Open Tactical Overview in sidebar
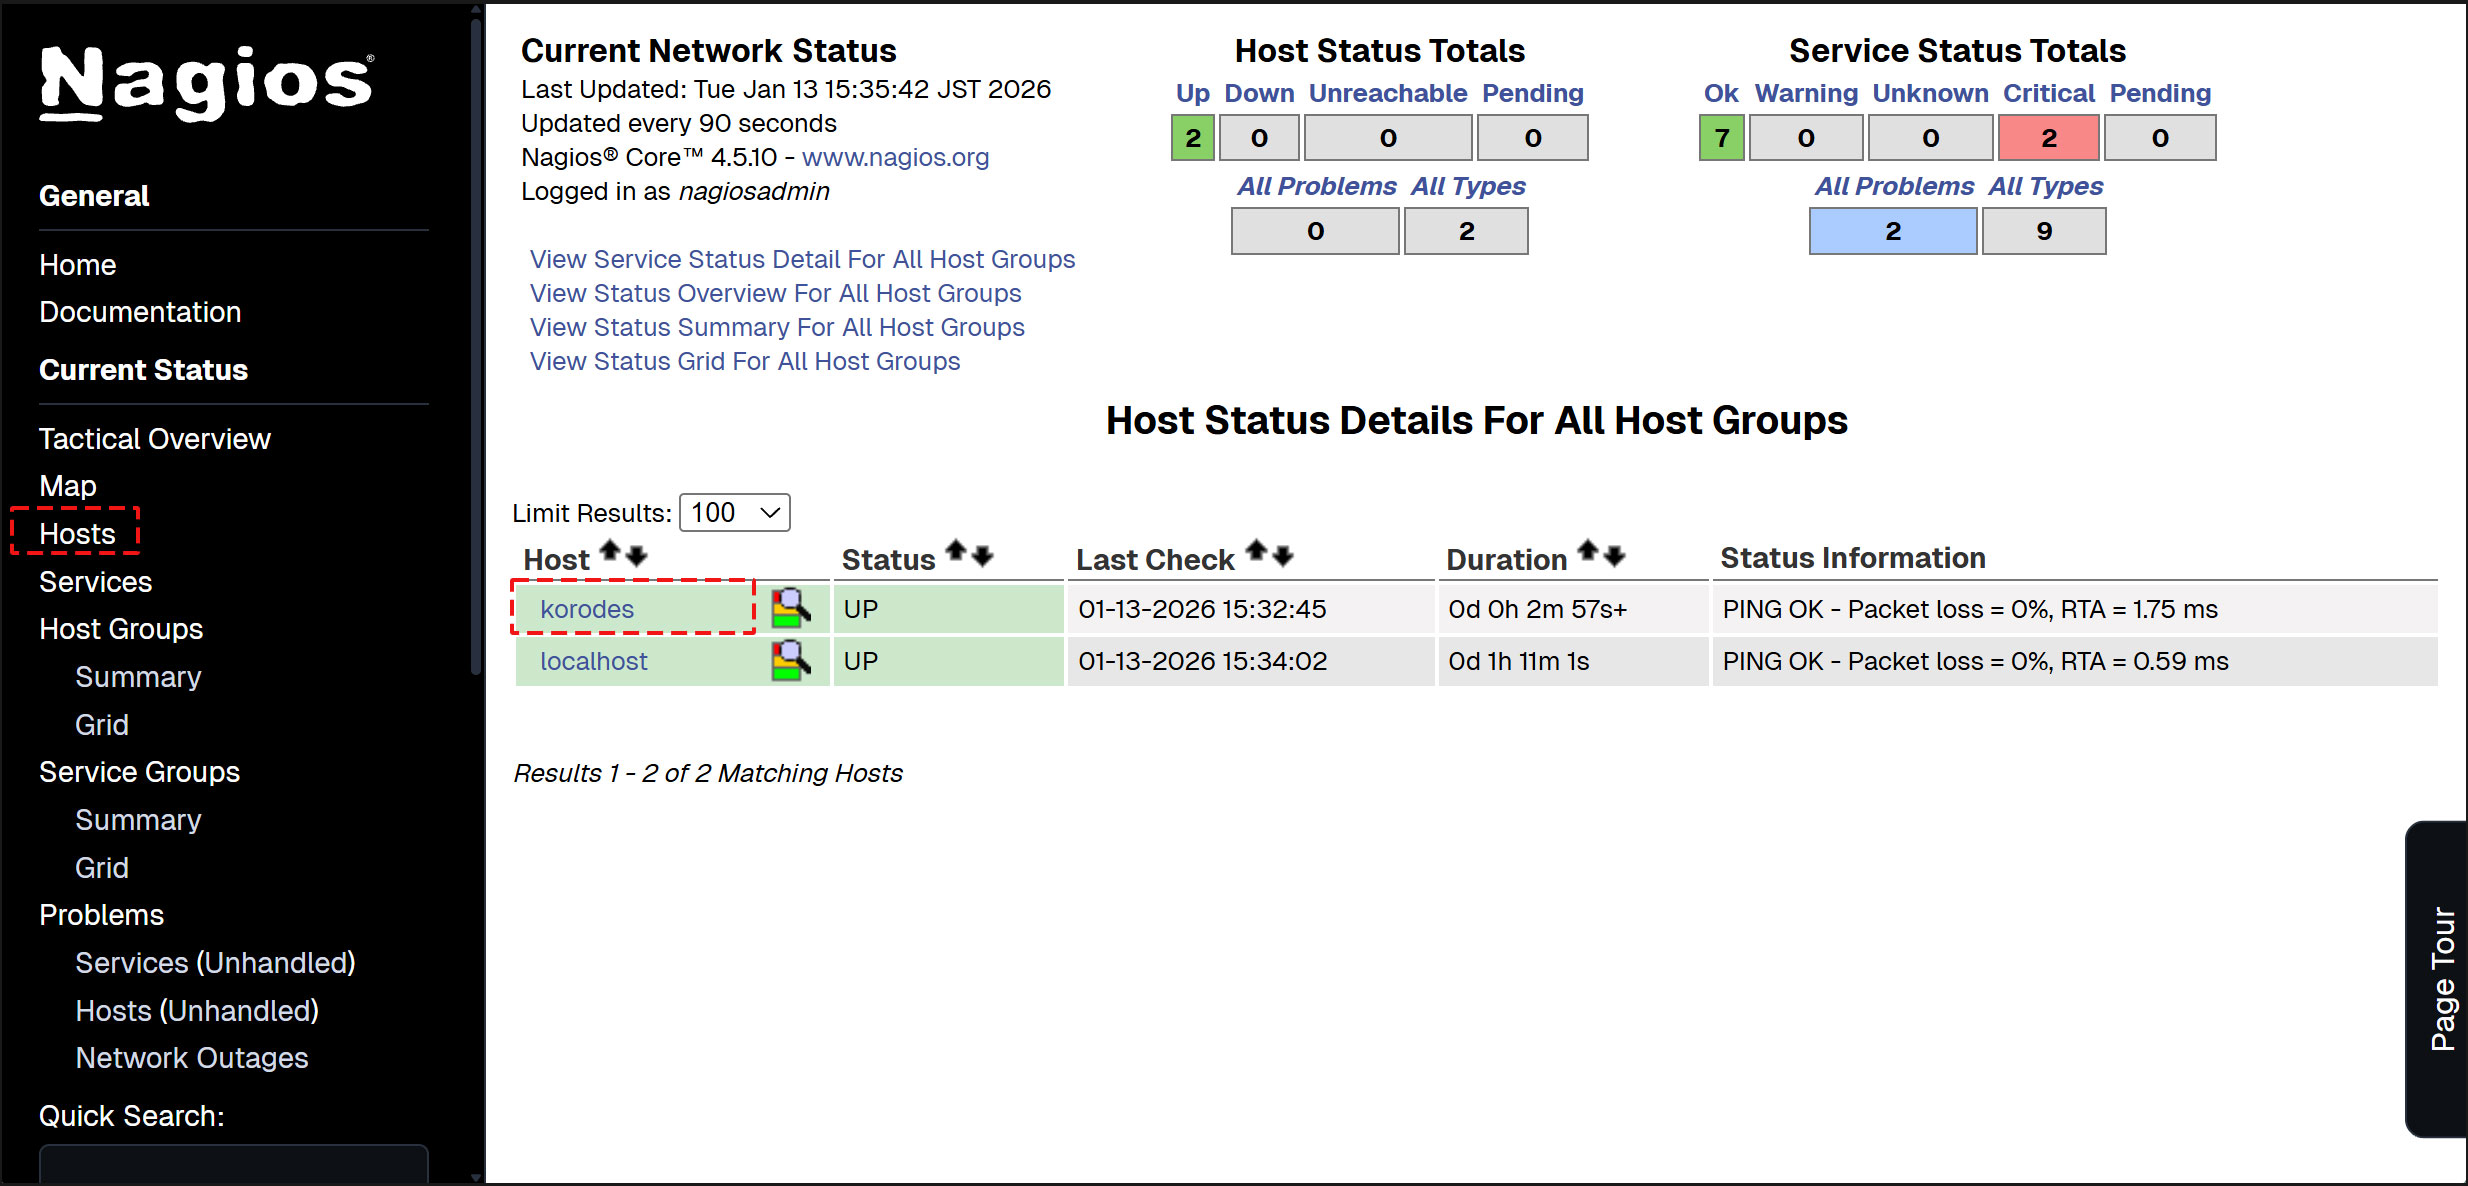This screenshot has height=1186, width=2468. 155,439
